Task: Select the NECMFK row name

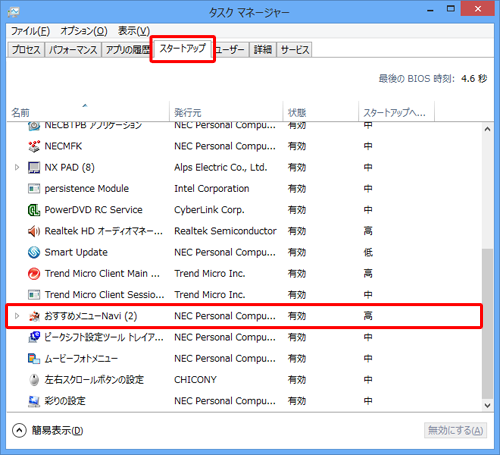Action: click(63, 146)
